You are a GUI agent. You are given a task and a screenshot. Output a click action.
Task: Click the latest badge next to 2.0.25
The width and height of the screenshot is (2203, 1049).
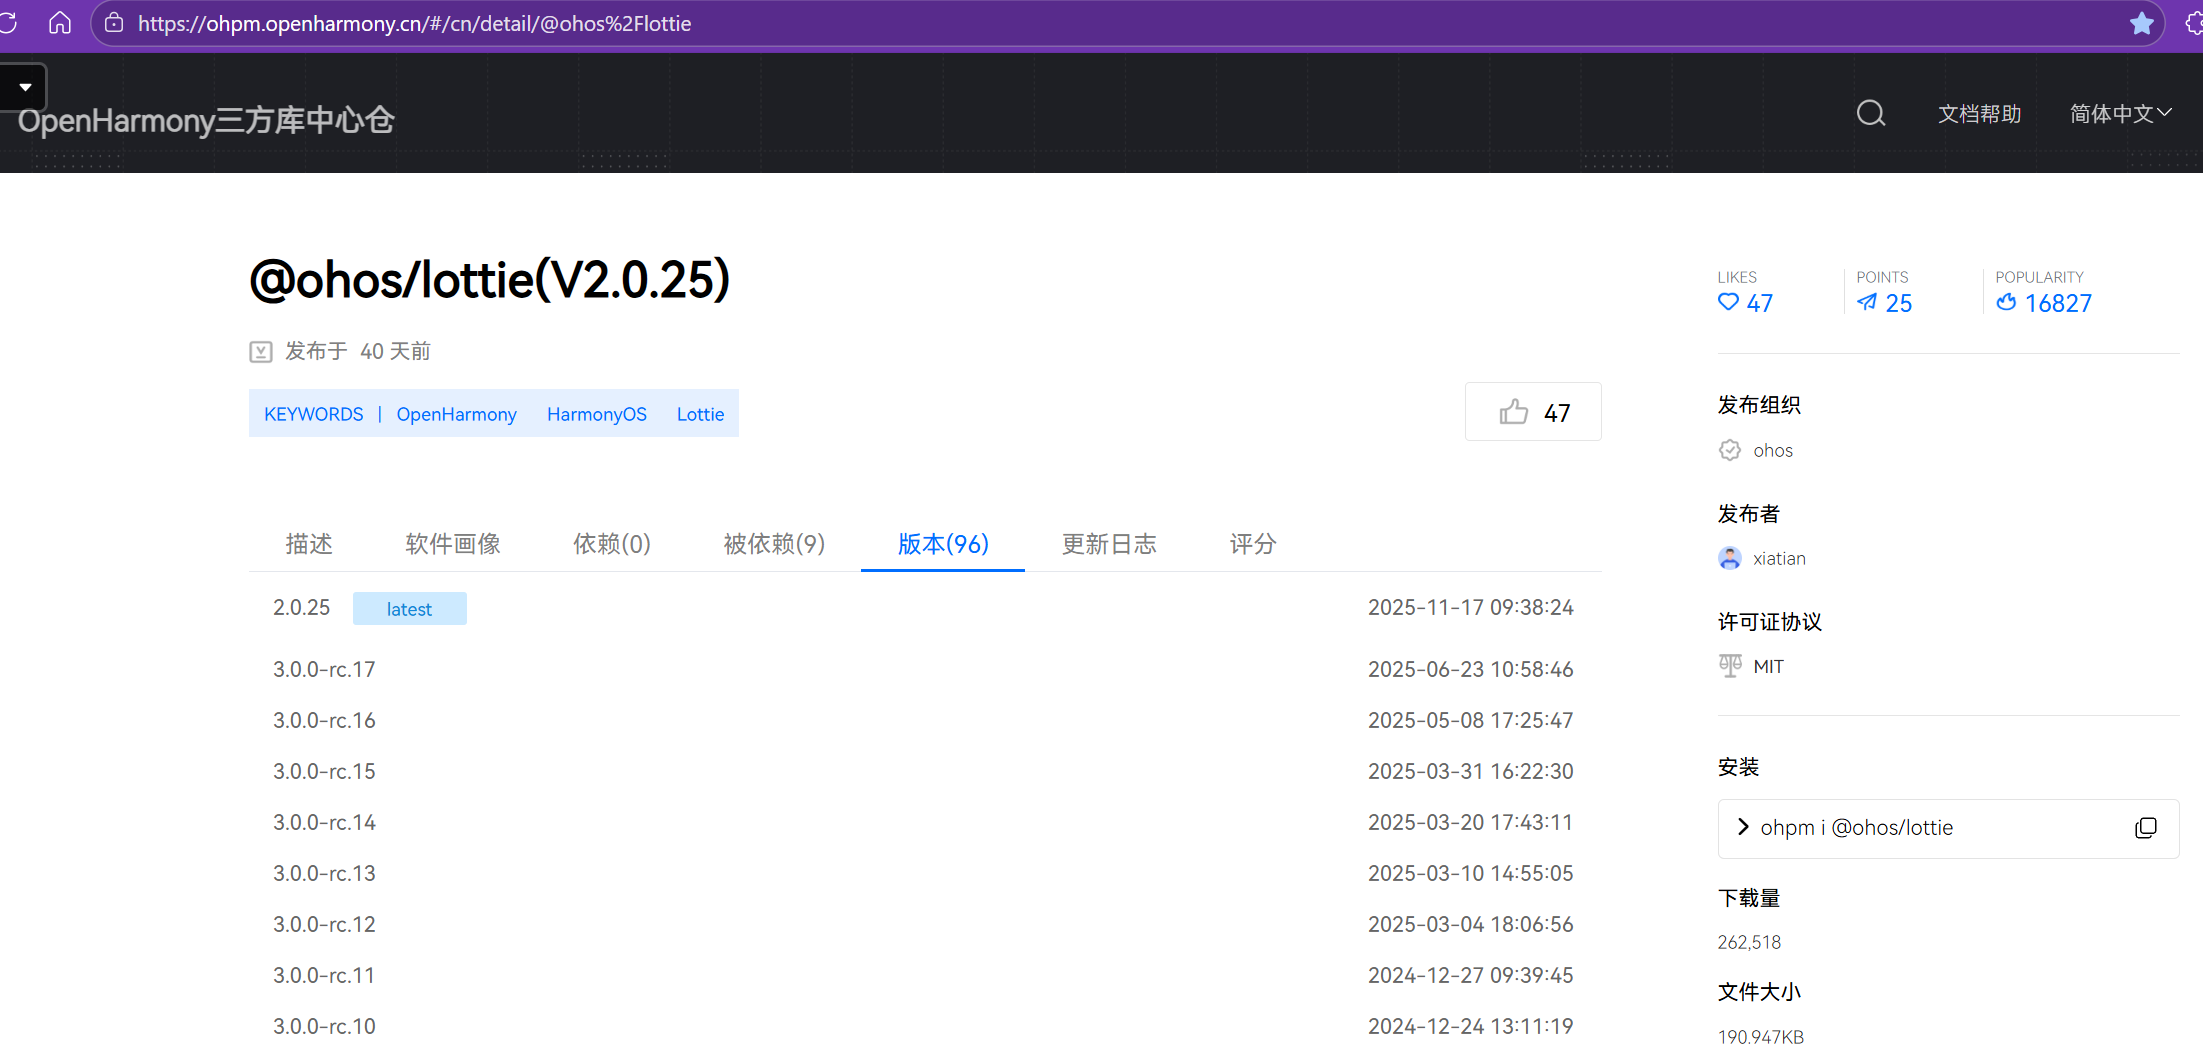coord(409,609)
